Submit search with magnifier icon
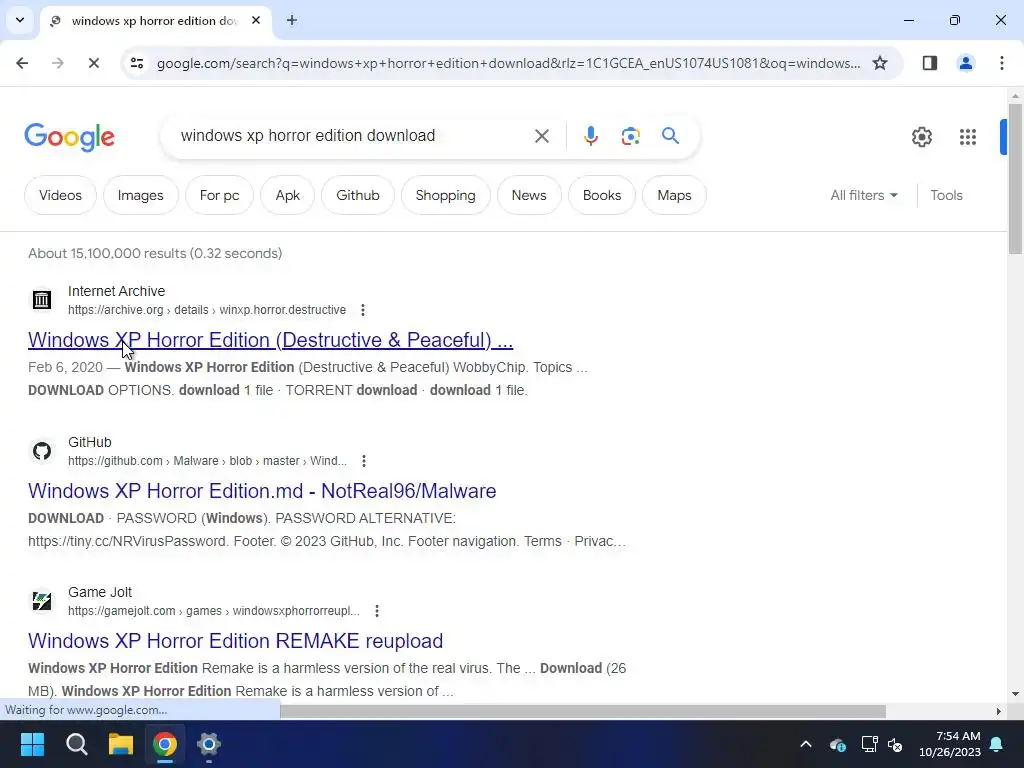1024x768 pixels. pos(670,136)
